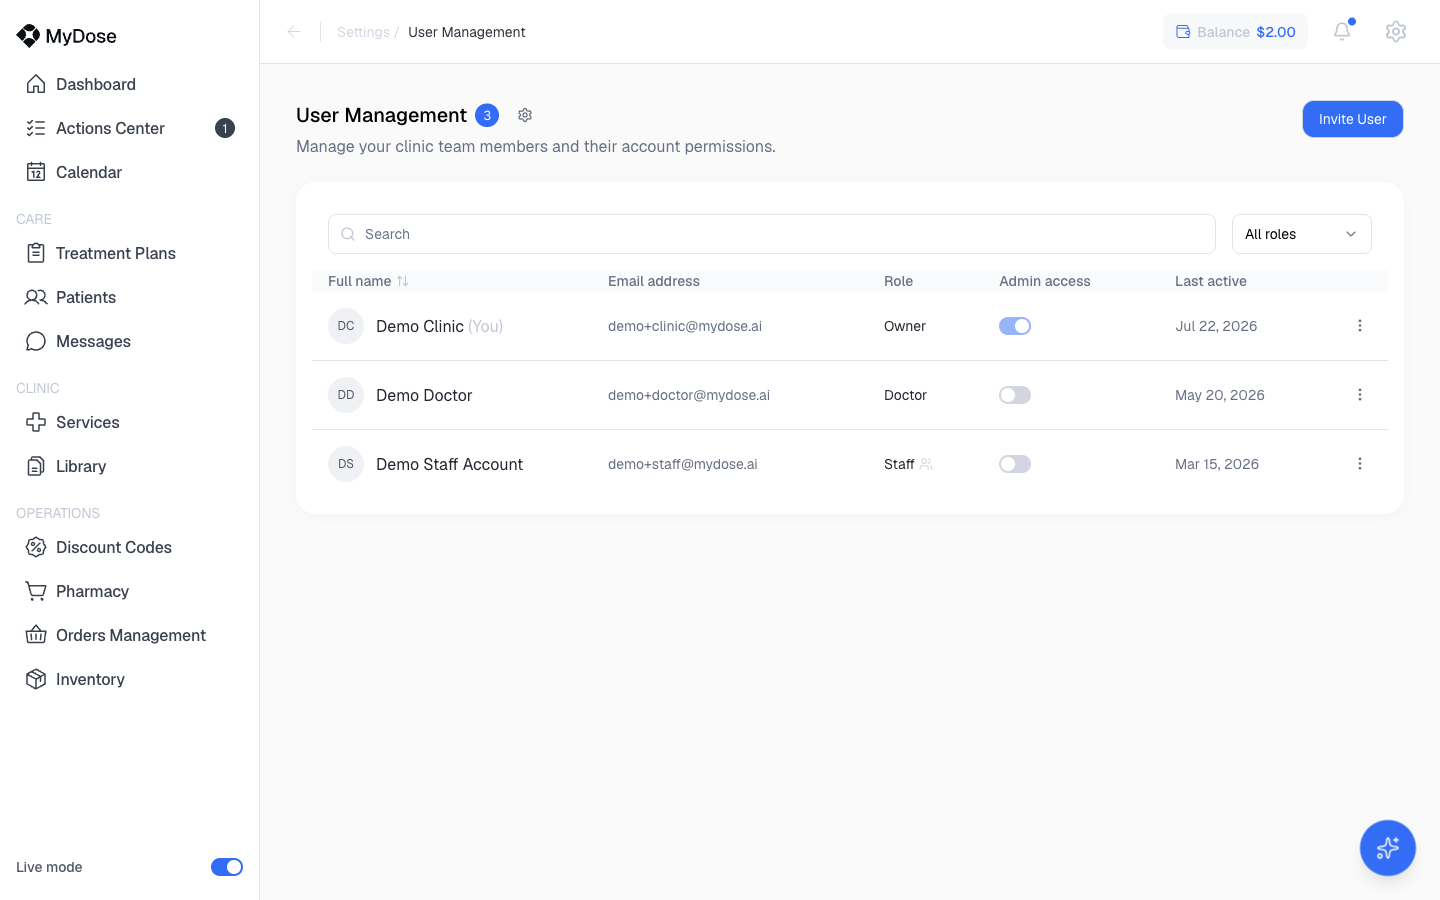This screenshot has height=900, width=1440.
Task: Enable admin access for Demo Staff Account
Action: click(x=1015, y=464)
